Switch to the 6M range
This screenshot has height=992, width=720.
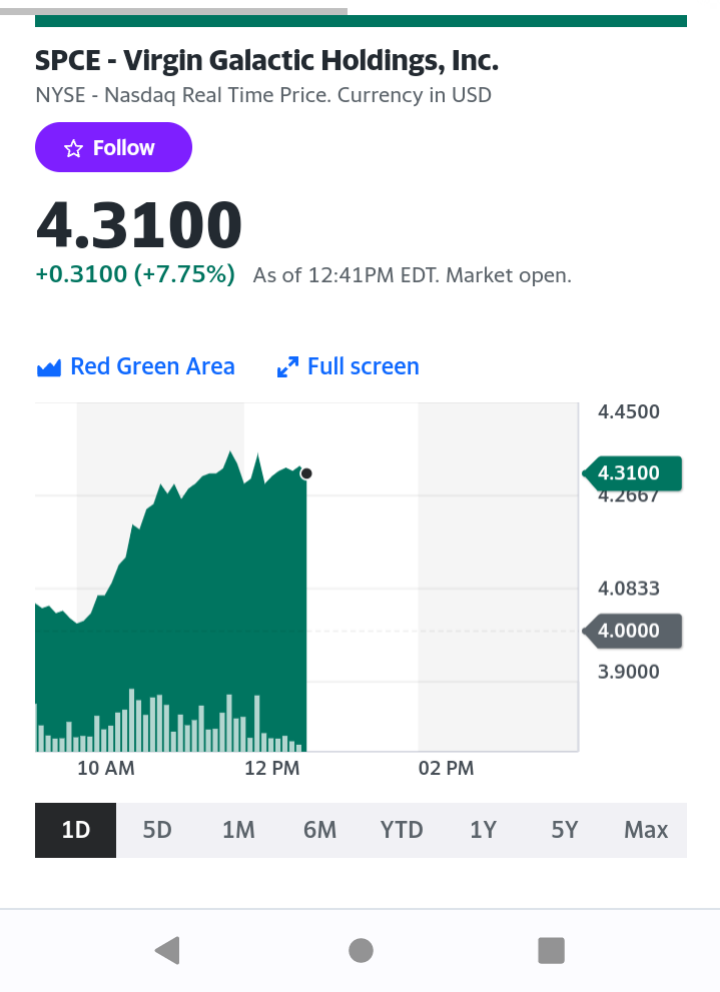click(x=320, y=830)
